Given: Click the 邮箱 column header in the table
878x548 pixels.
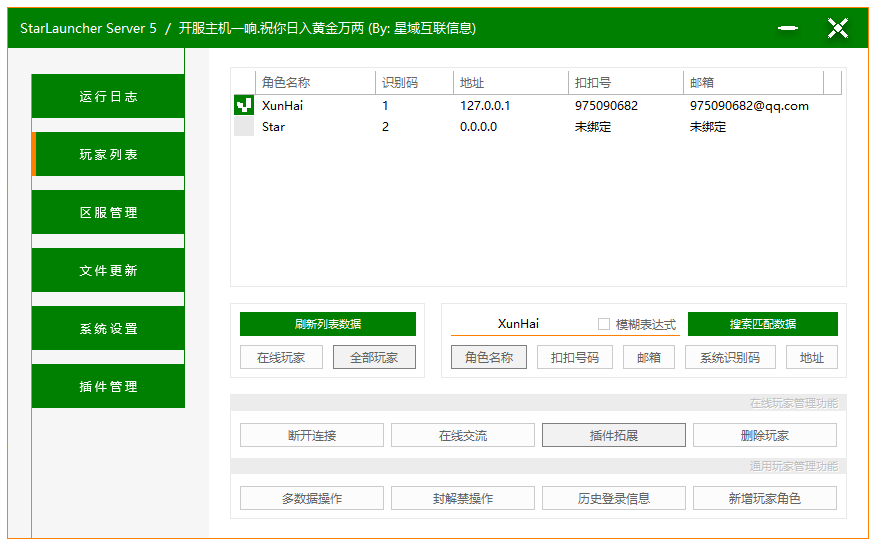Looking at the screenshot, I should pos(754,82).
